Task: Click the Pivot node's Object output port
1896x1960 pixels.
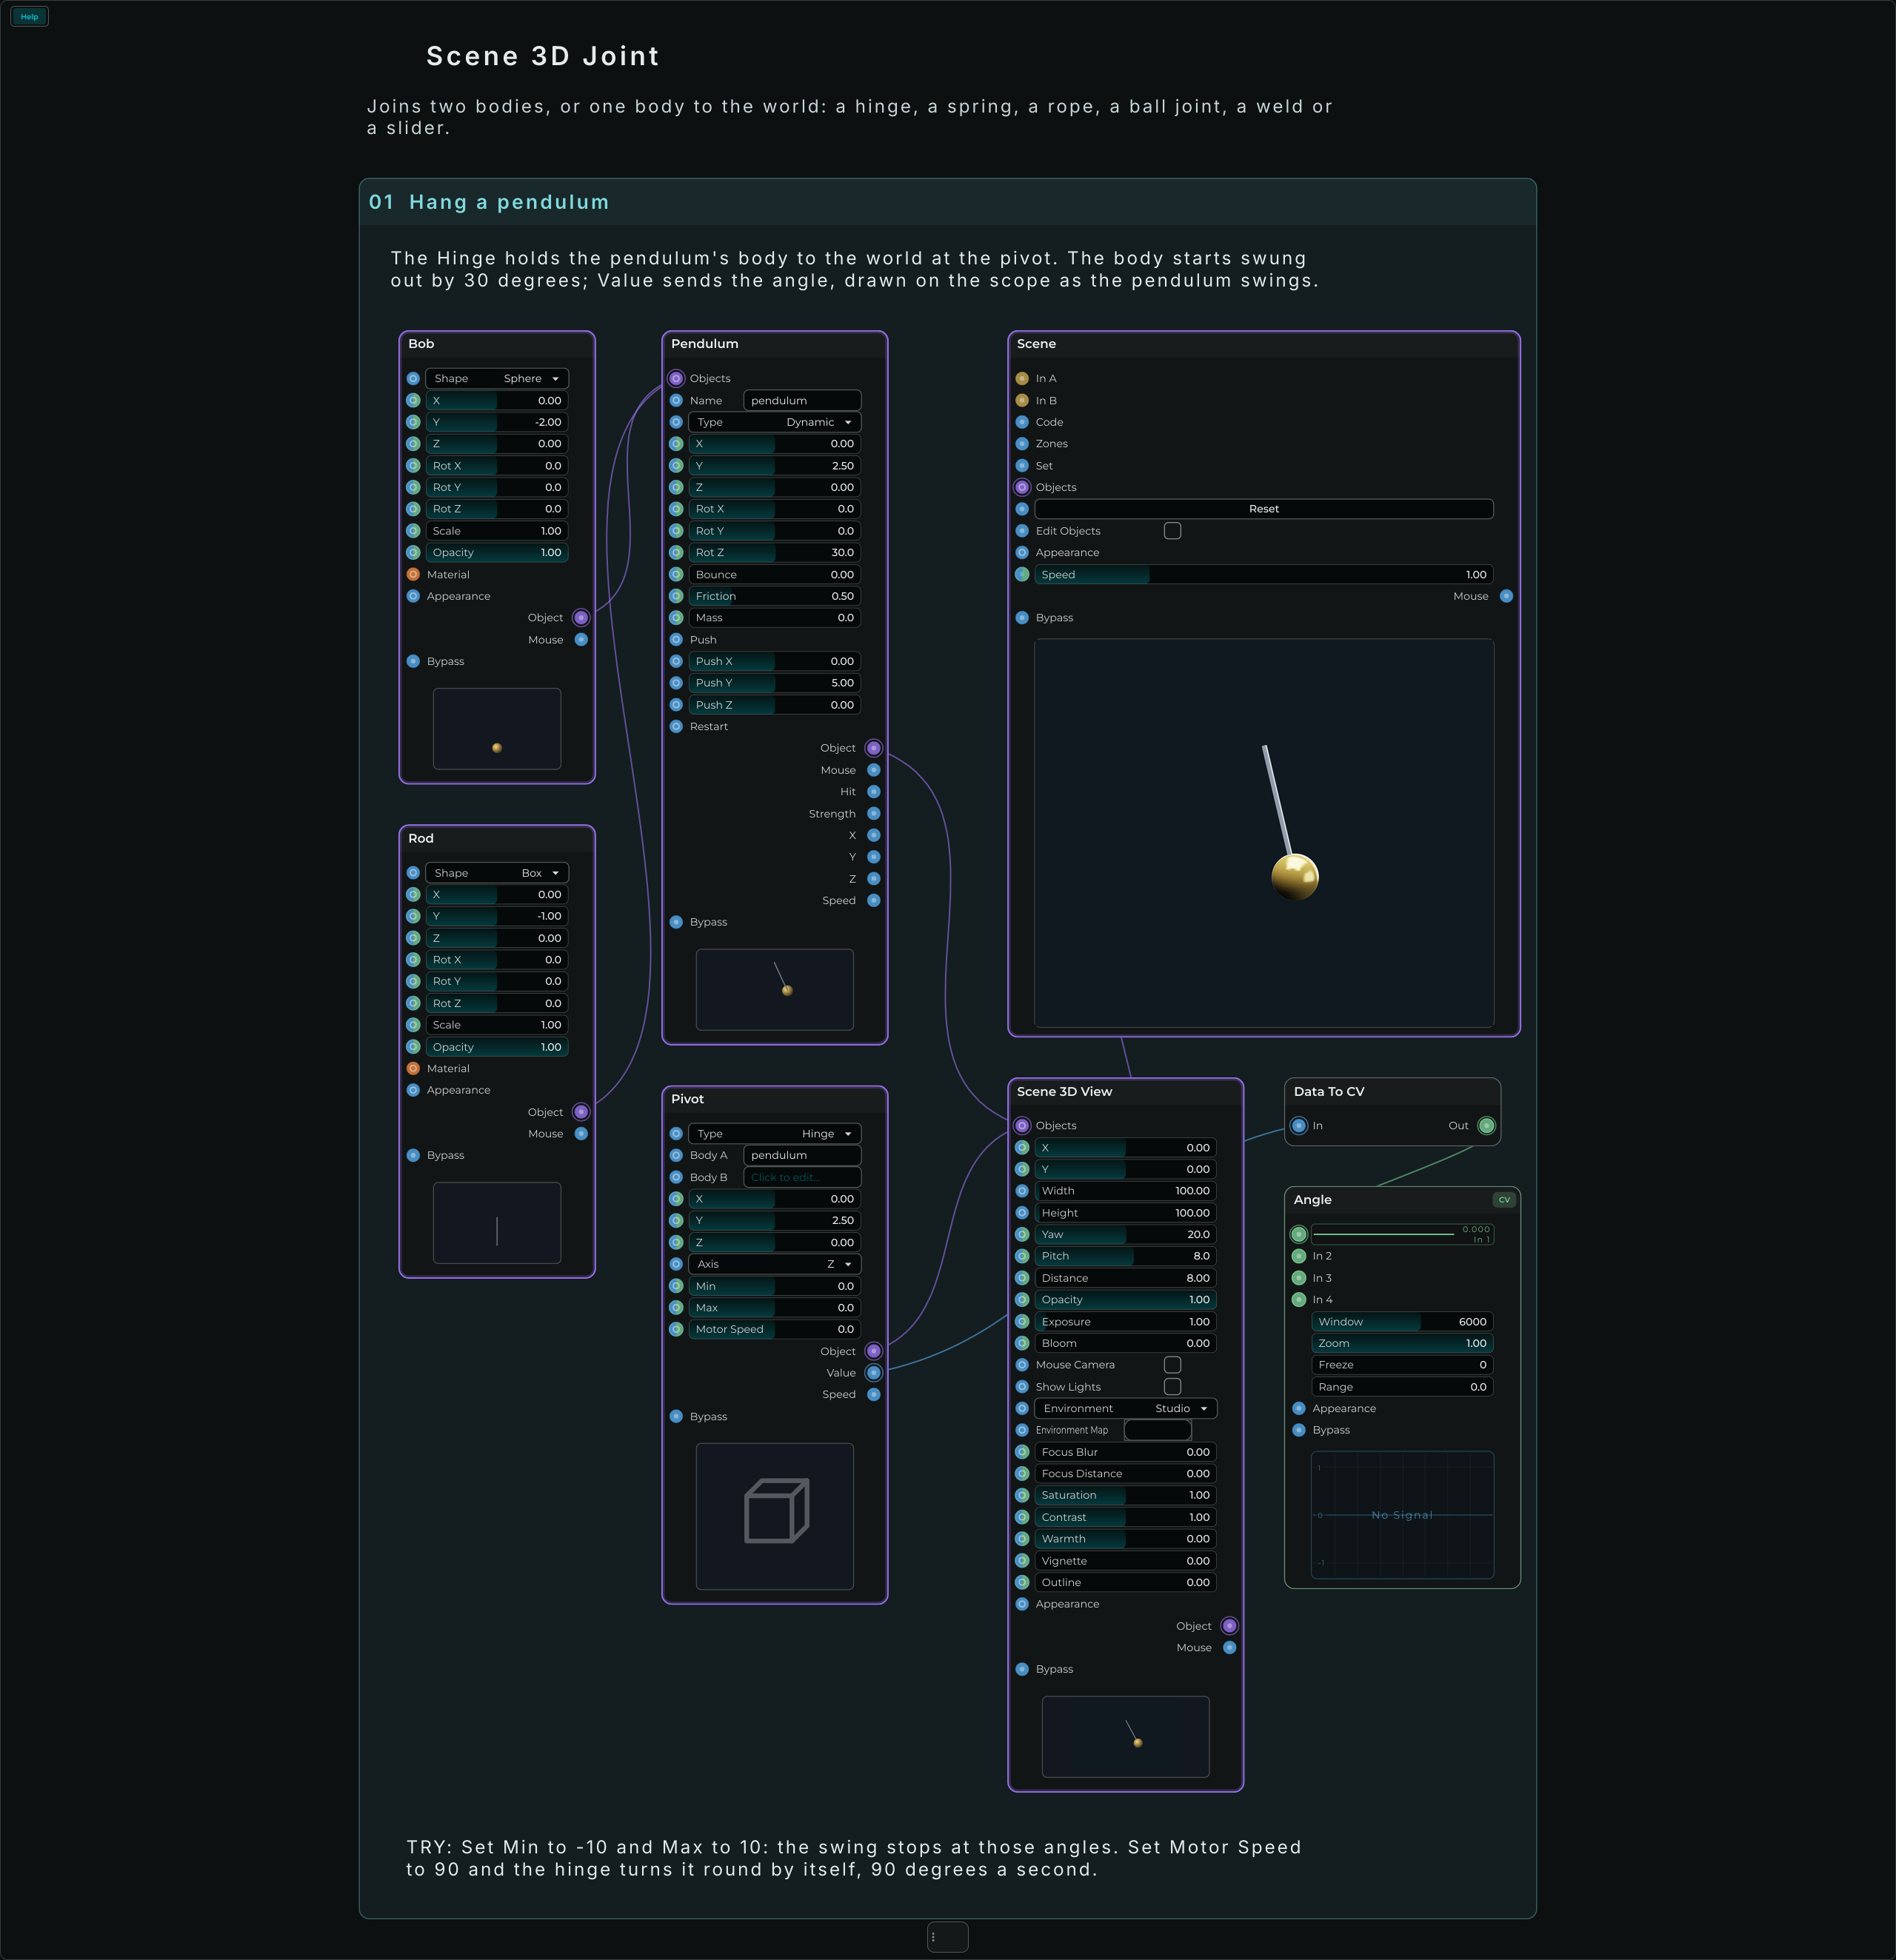Action: coord(874,1351)
